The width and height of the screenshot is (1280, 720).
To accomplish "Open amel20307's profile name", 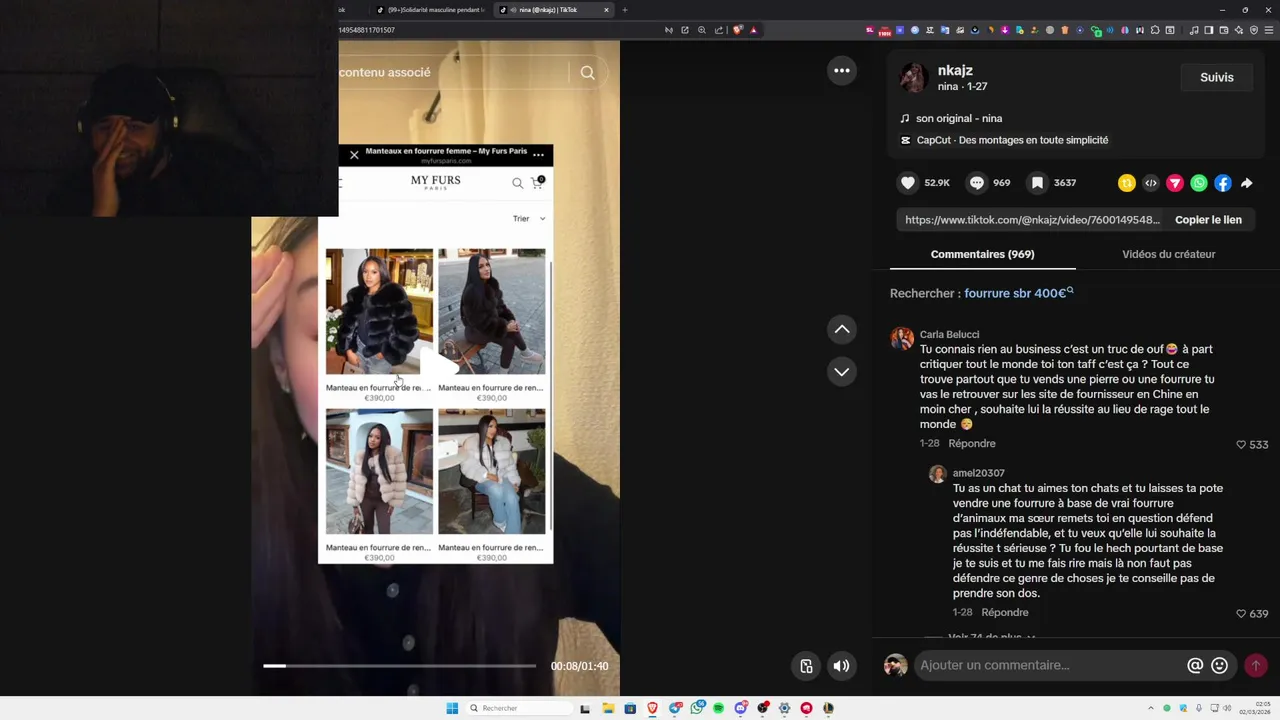I will (x=978, y=473).
